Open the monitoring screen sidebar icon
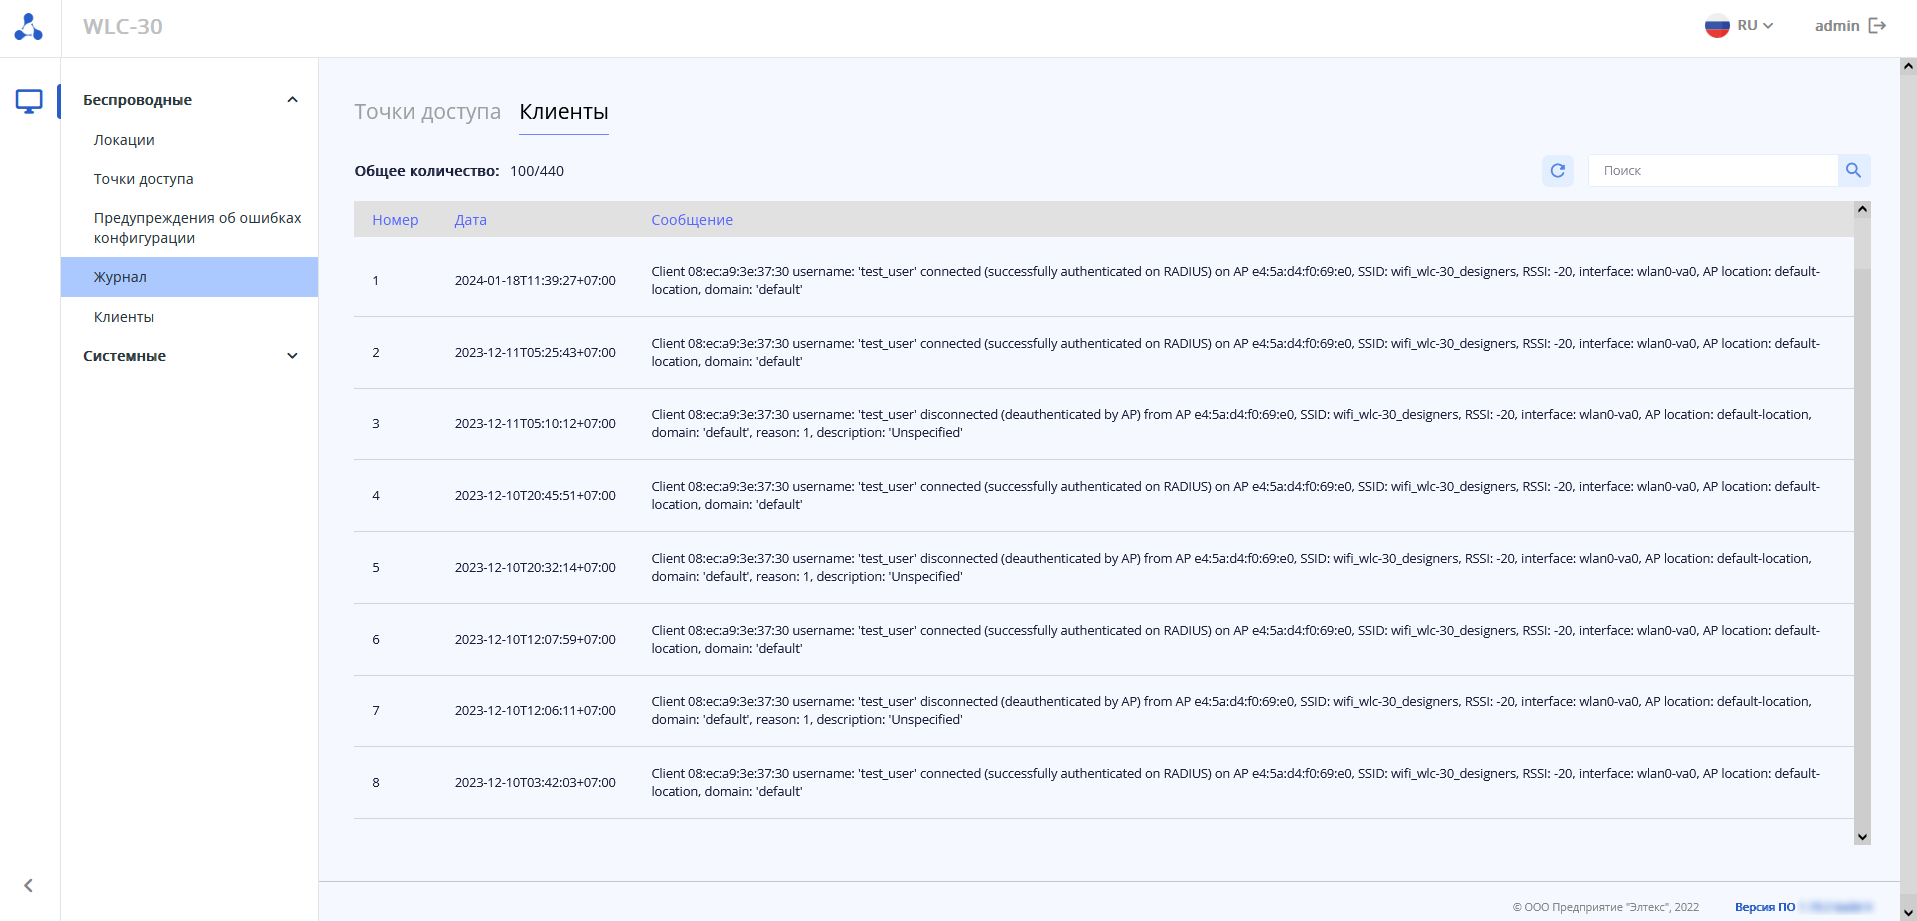Viewport: 1917px width, 921px height. click(x=29, y=101)
